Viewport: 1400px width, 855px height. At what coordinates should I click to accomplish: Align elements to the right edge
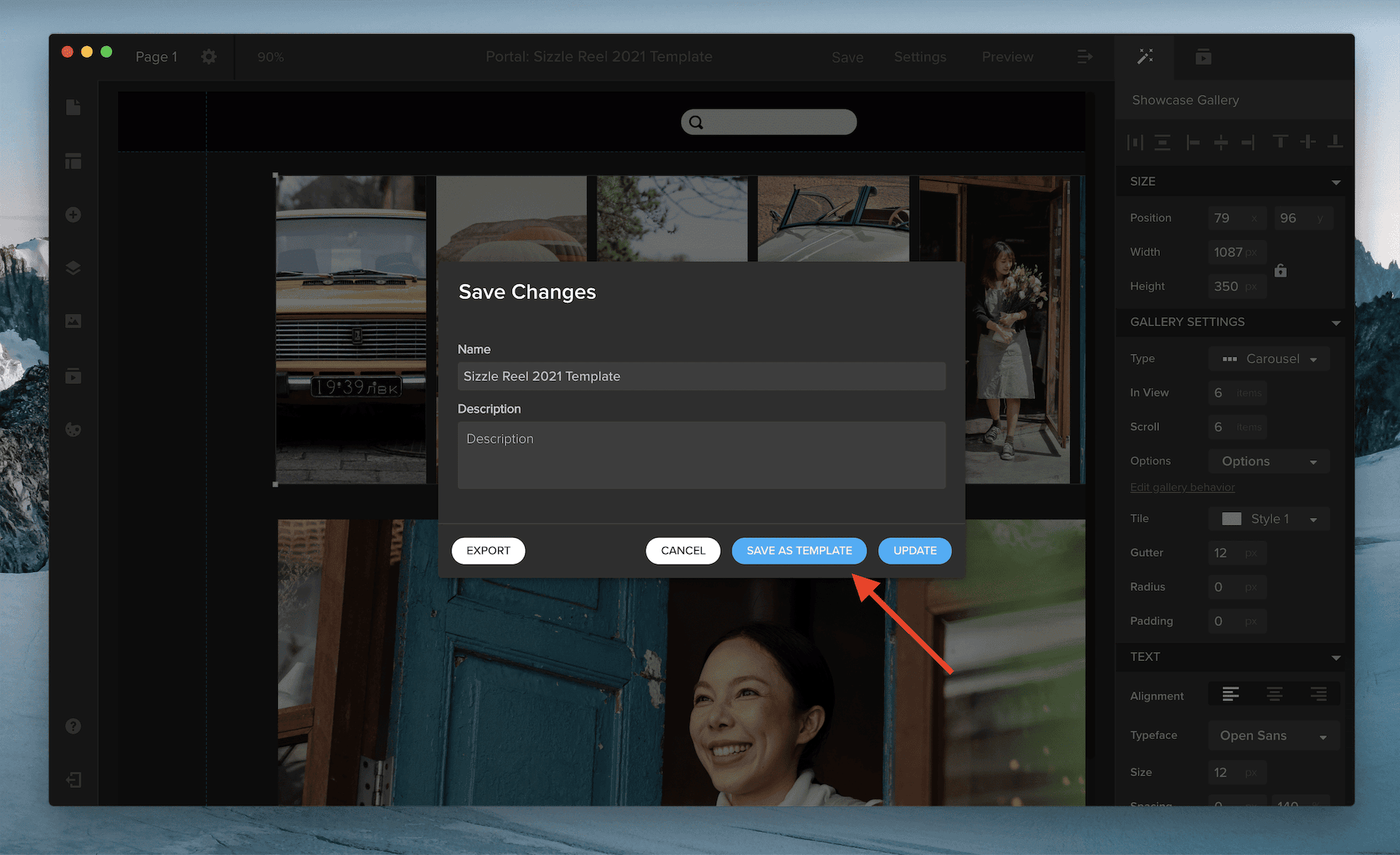[x=1247, y=142]
